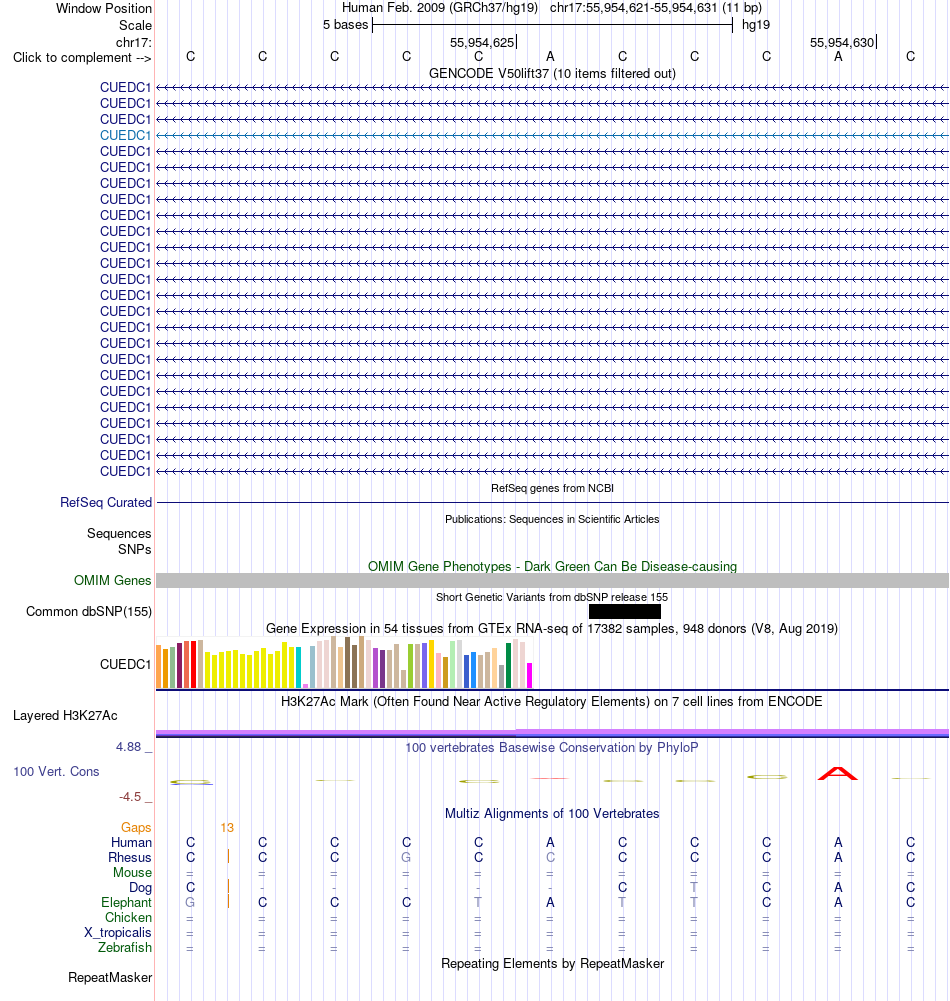950x1001 pixels.
Task: Click the orange Gaps label
Action: click(136, 827)
